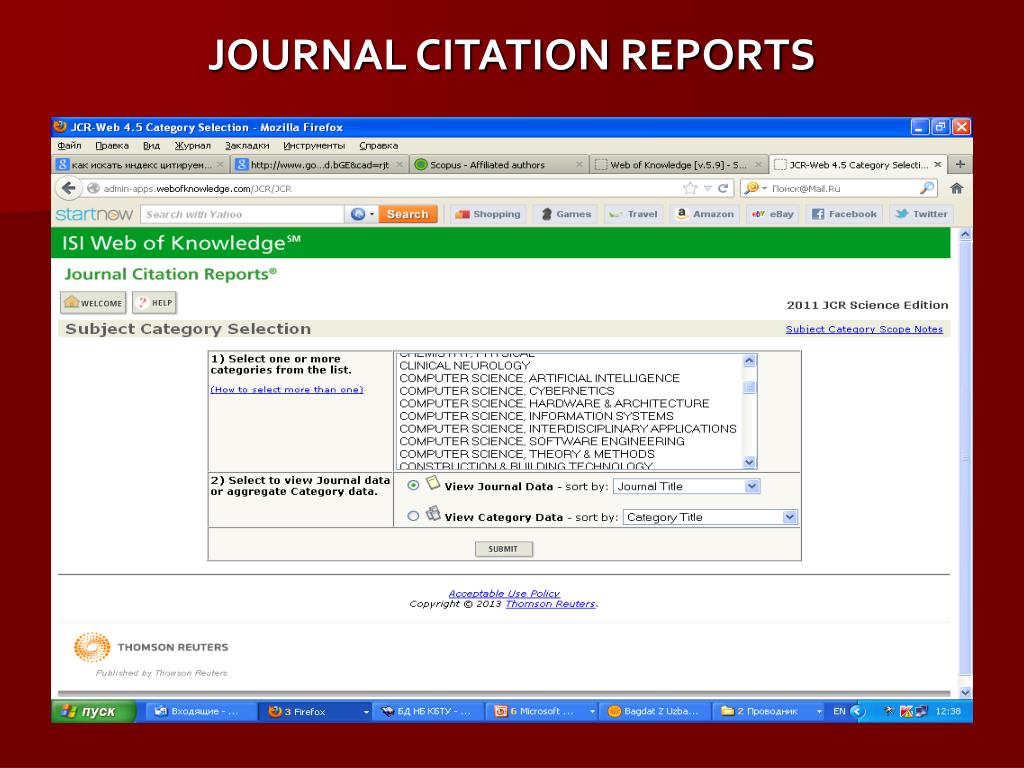Screen dimensions: 1024x768
Task: Open the Travel toolbar shortcut
Action: pyautogui.click(x=633, y=214)
